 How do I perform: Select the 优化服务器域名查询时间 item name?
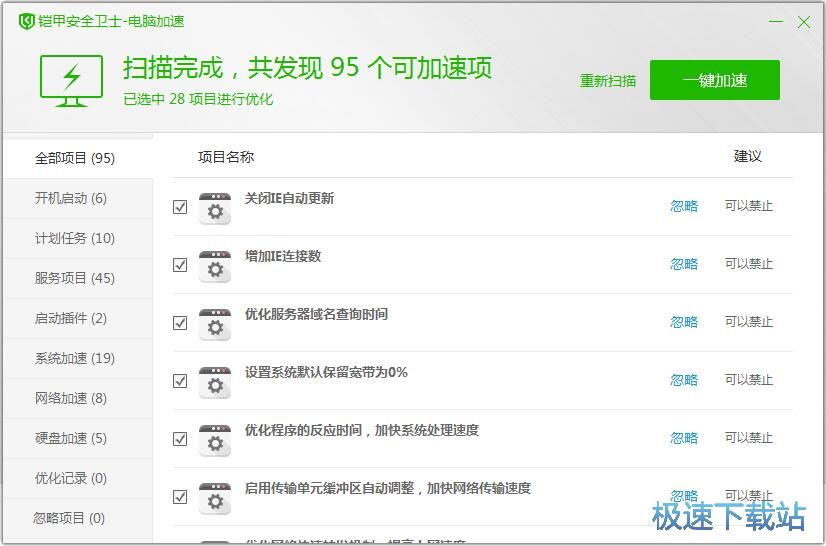coord(316,315)
